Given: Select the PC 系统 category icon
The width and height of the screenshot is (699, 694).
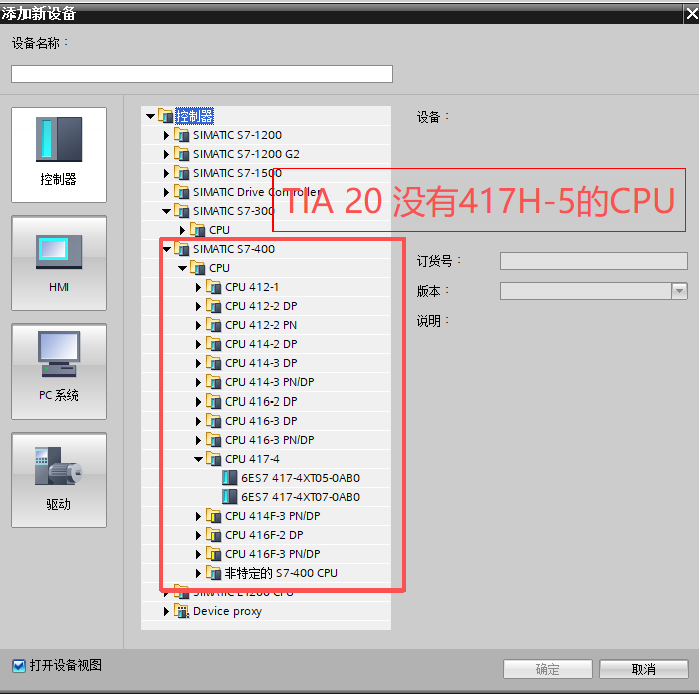Looking at the screenshot, I should tap(59, 371).
